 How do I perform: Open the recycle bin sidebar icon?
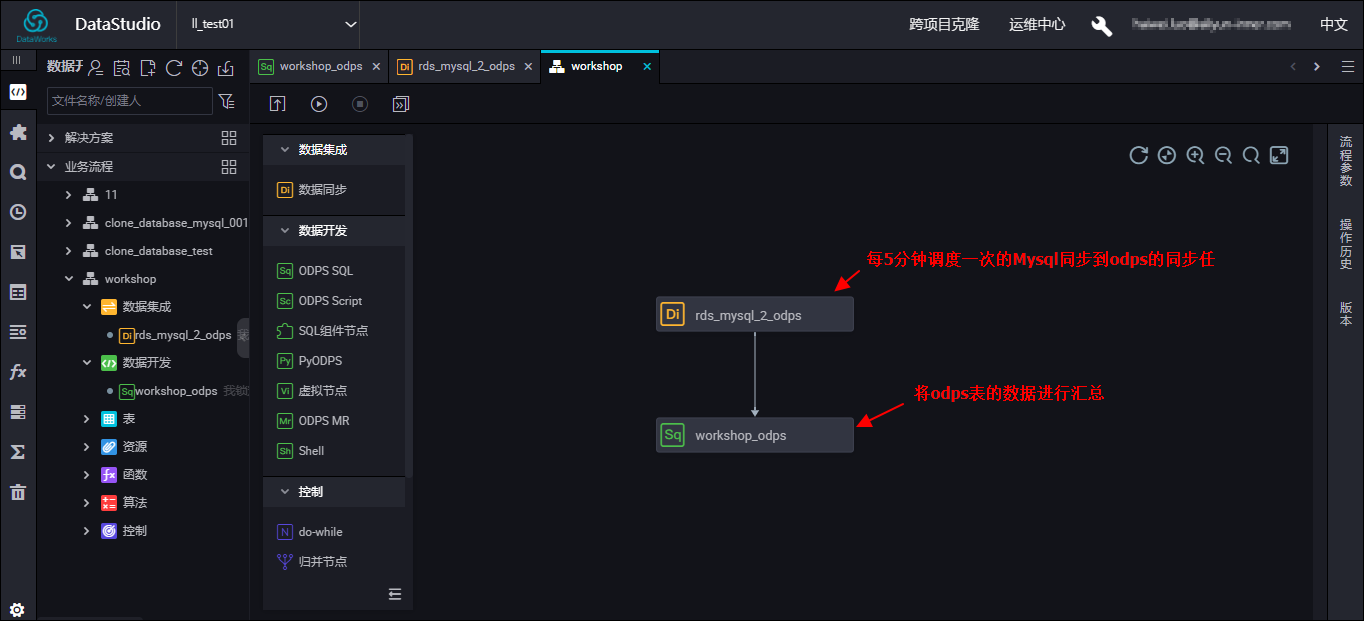pyautogui.click(x=18, y=492)
